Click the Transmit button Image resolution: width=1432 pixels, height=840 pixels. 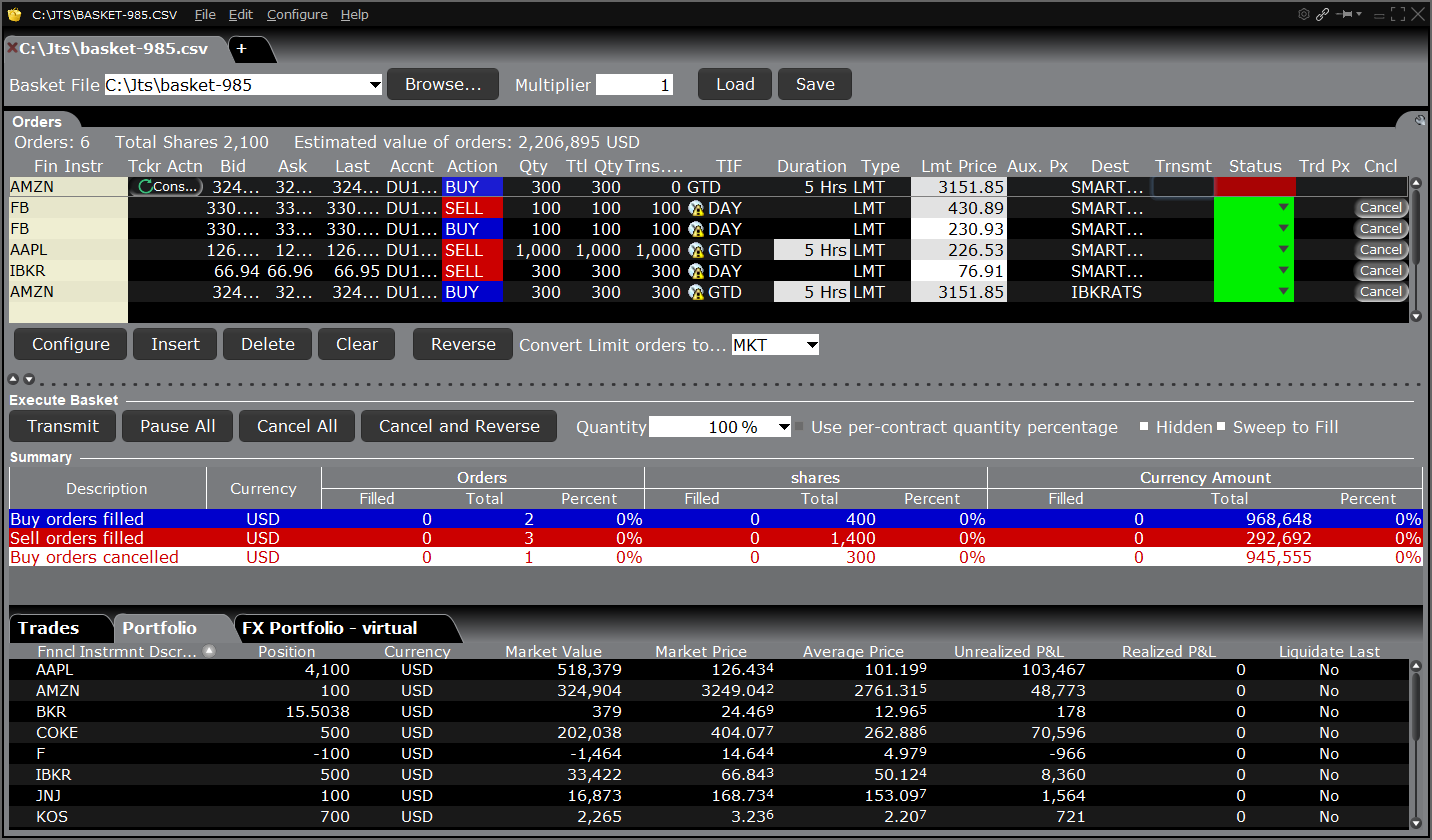(63, 426)
